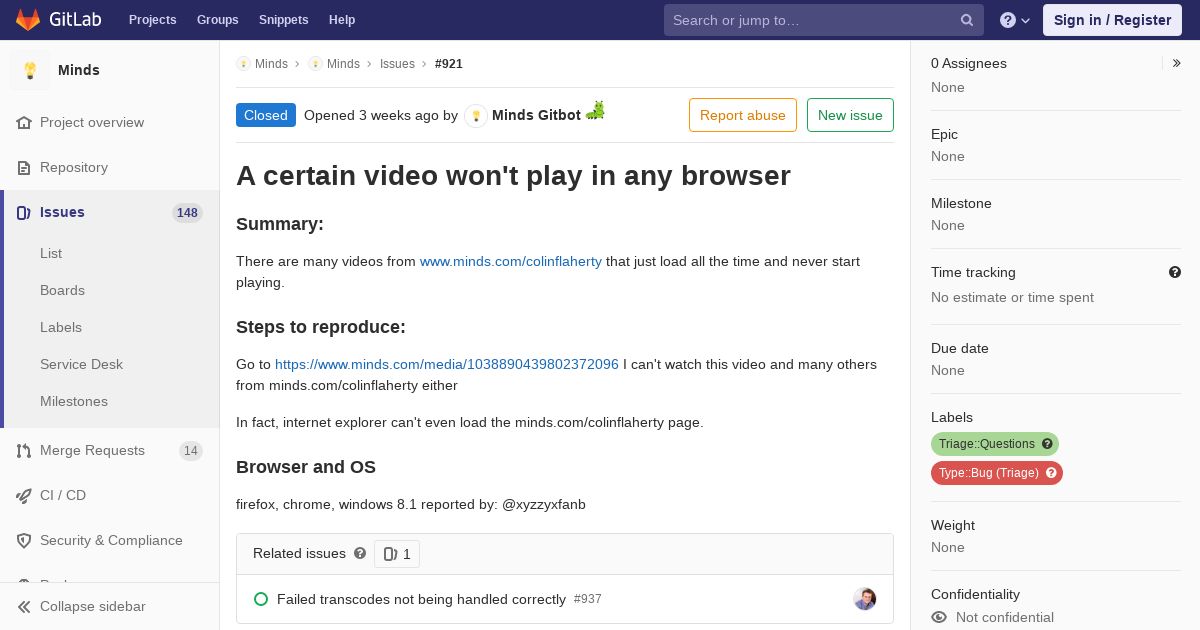1200x630 pixels.
Task: Click the blue Closed status badge
Action: click(266, 115)
